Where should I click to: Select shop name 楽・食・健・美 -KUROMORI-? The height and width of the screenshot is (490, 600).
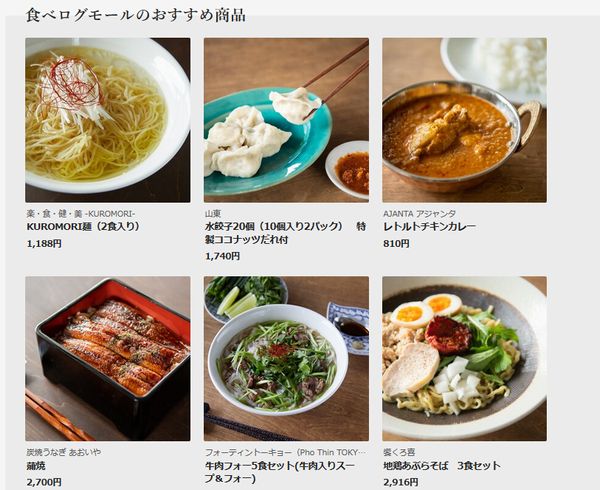[x=81, y=213]
